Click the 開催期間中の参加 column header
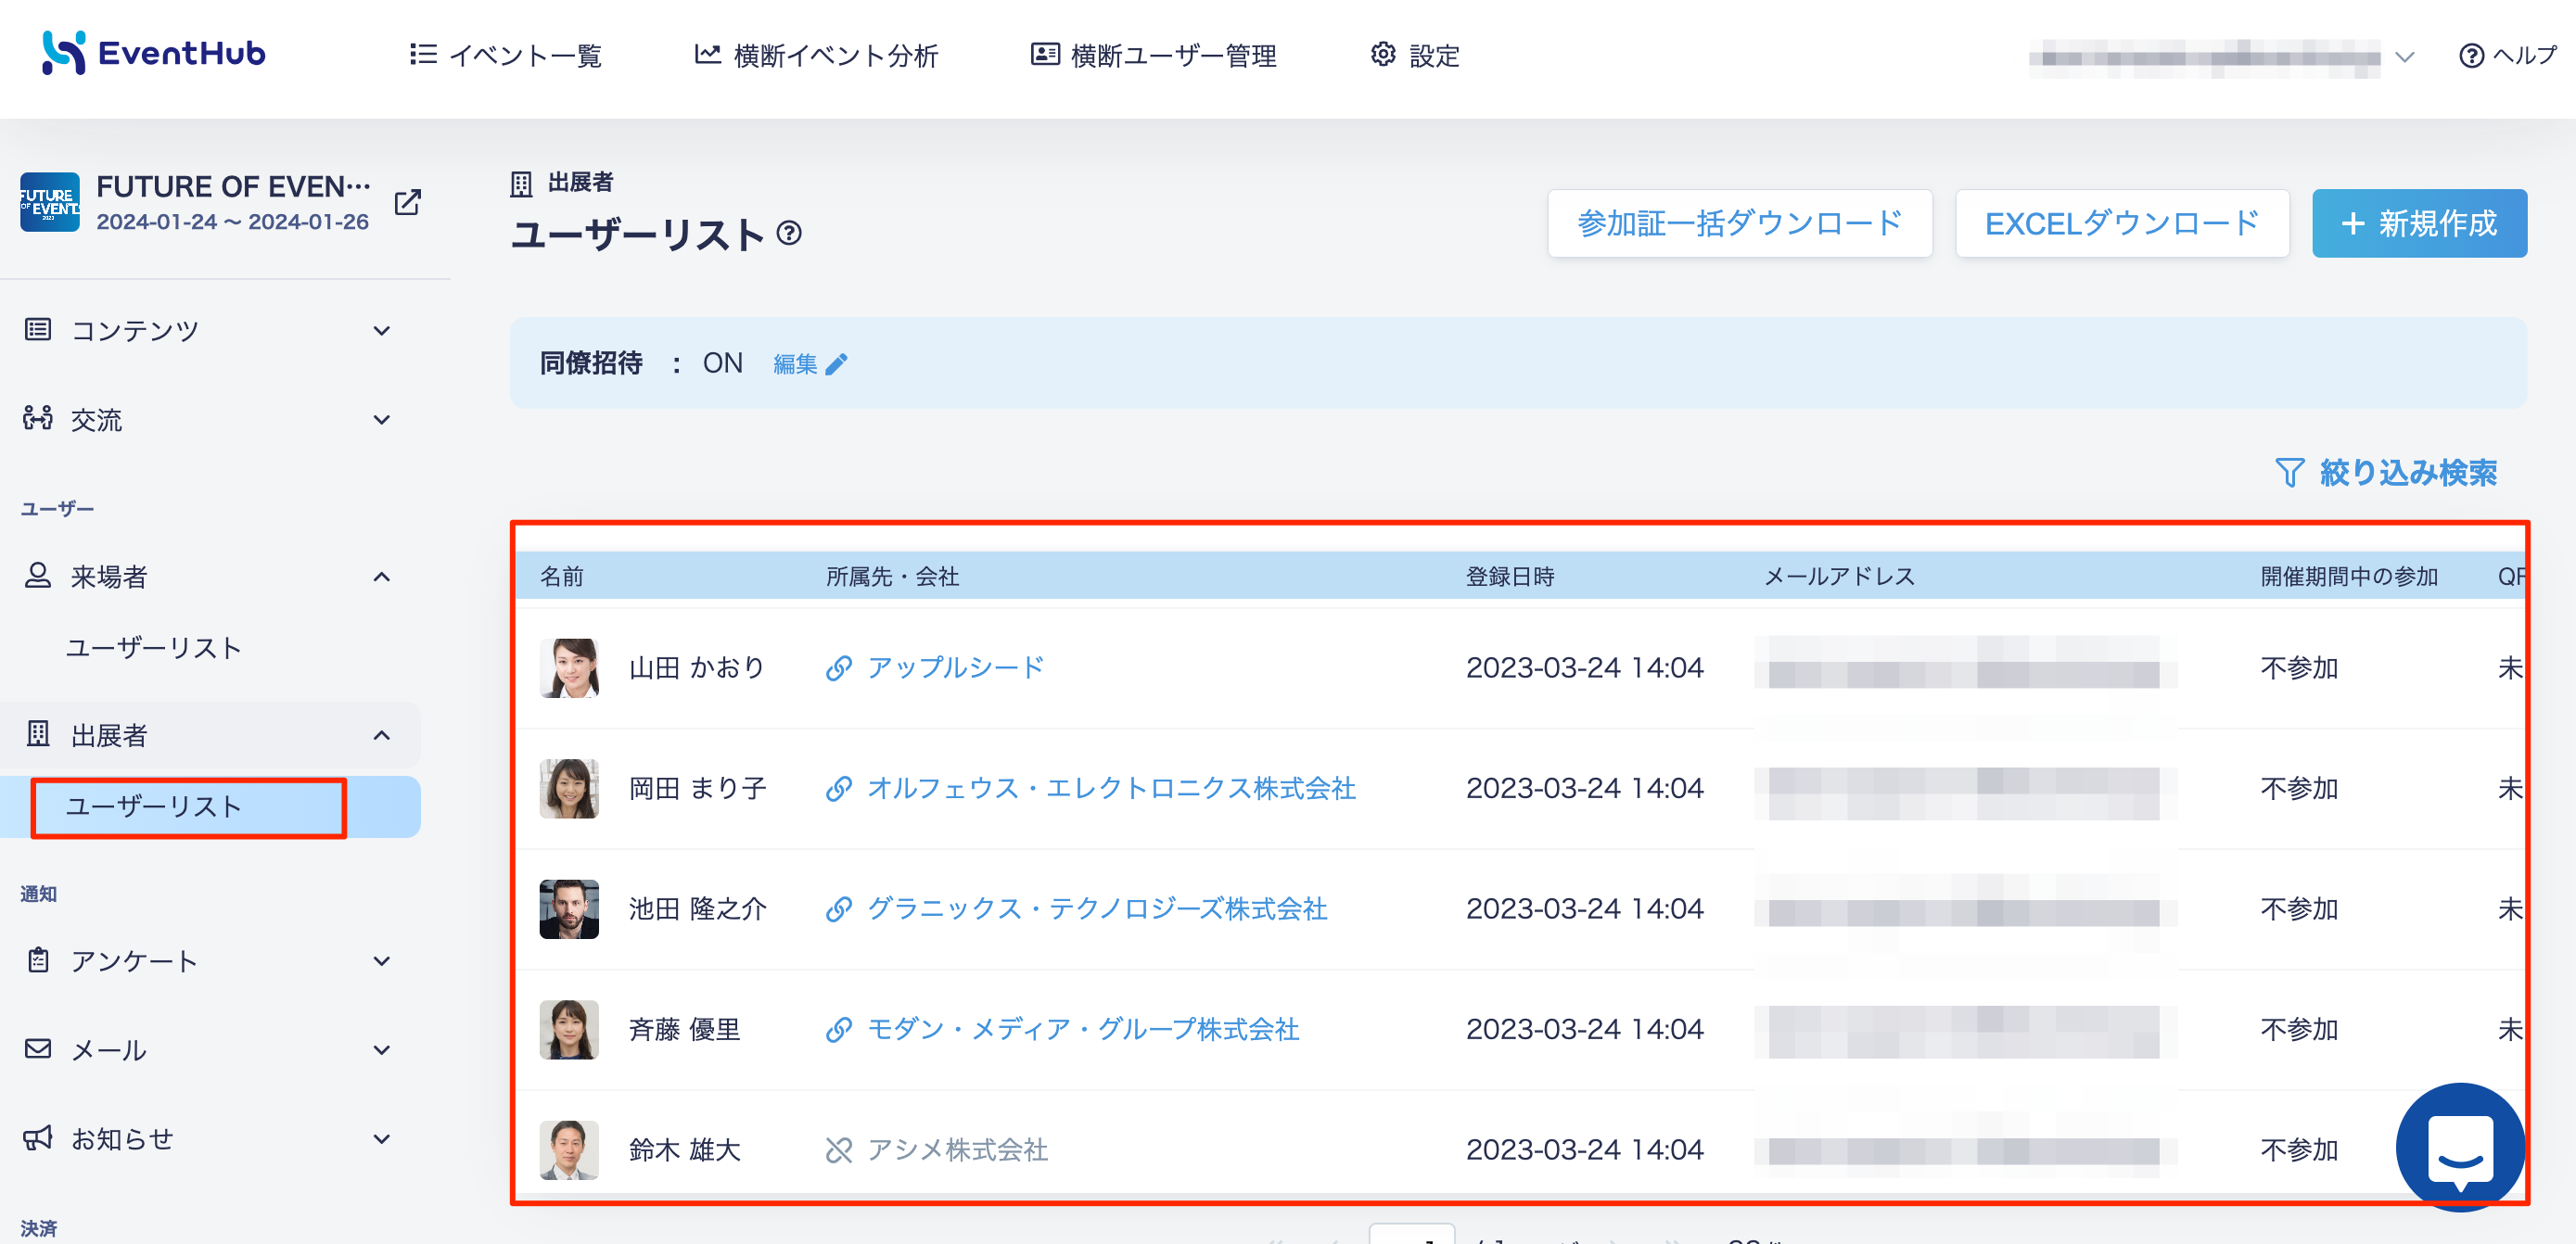 [2349, 576]
